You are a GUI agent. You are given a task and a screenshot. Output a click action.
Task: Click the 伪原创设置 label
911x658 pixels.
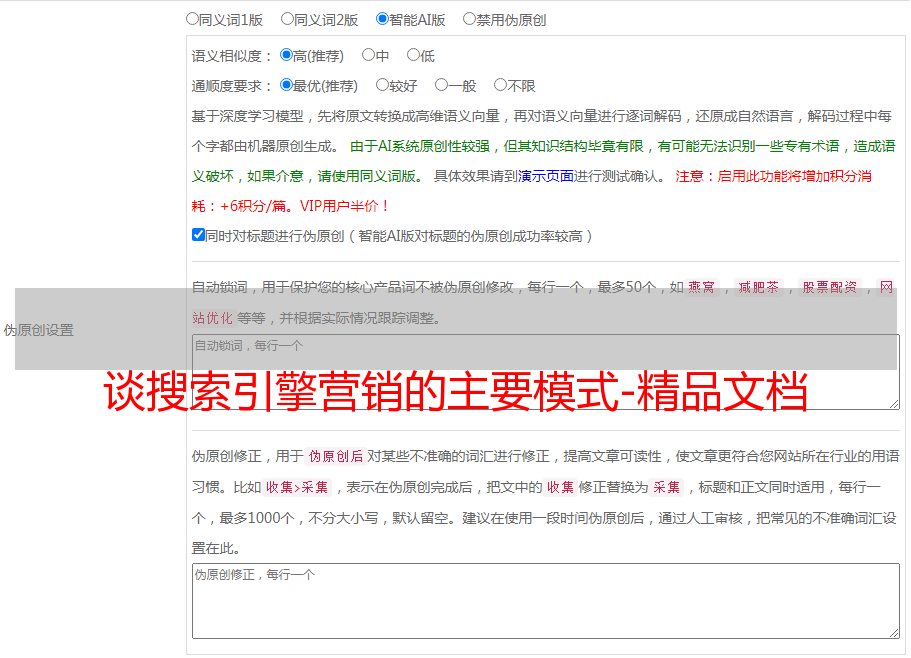tap(39, 330)
